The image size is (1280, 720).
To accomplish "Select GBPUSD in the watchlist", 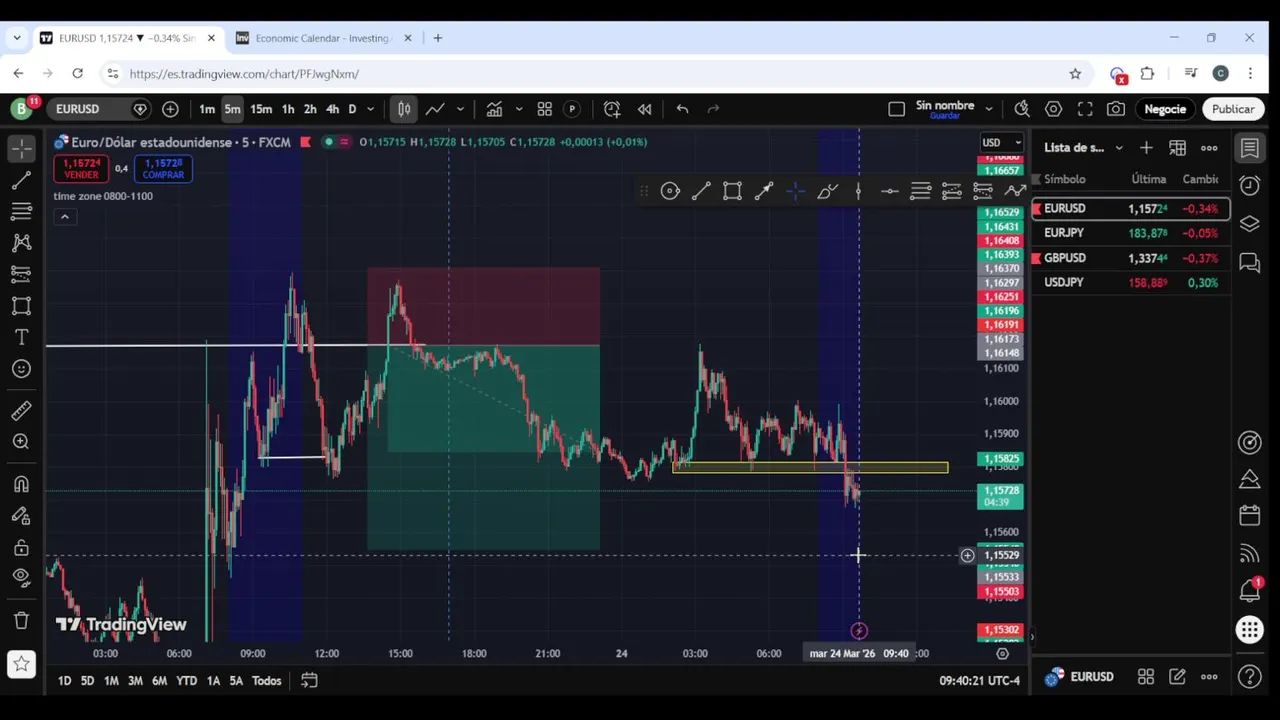I will point(1131,258).
